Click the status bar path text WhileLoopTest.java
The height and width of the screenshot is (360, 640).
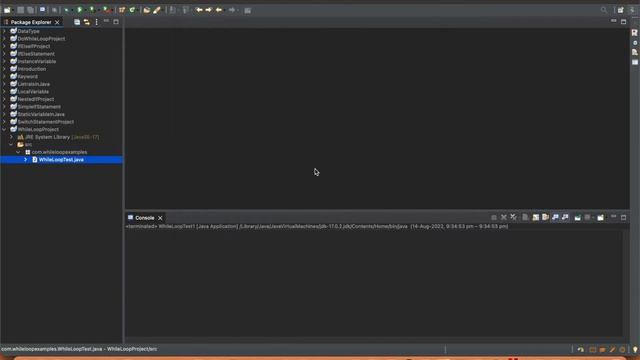[80, 349]
